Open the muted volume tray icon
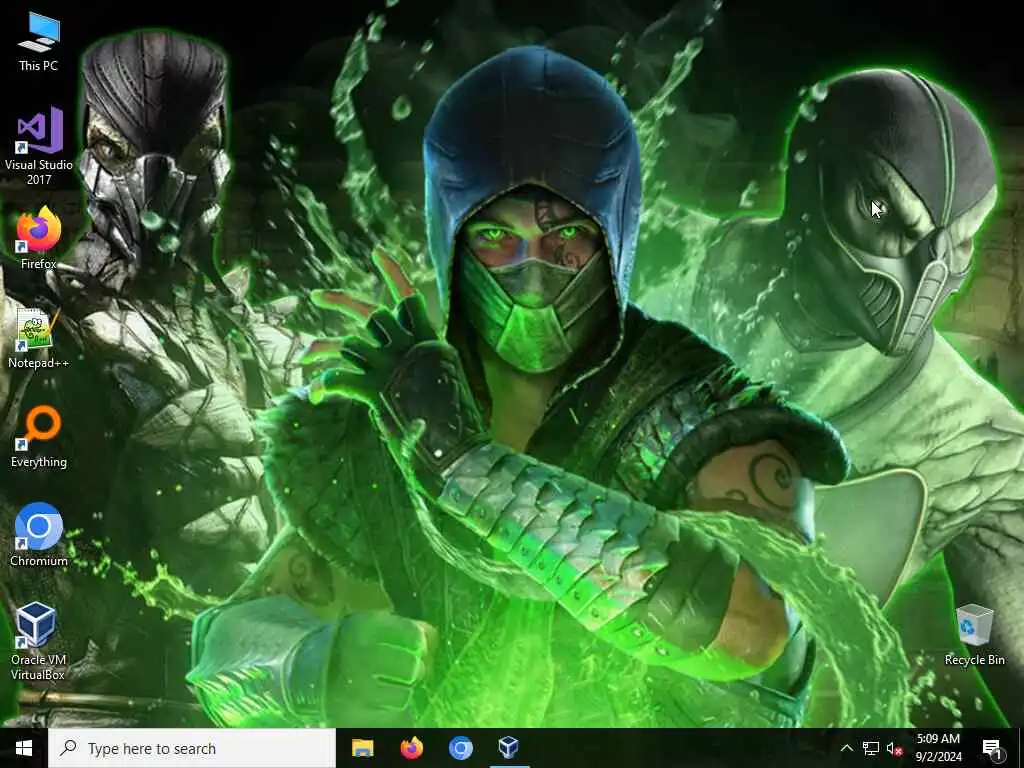The image size is (1024, 768). pos(895,748)
